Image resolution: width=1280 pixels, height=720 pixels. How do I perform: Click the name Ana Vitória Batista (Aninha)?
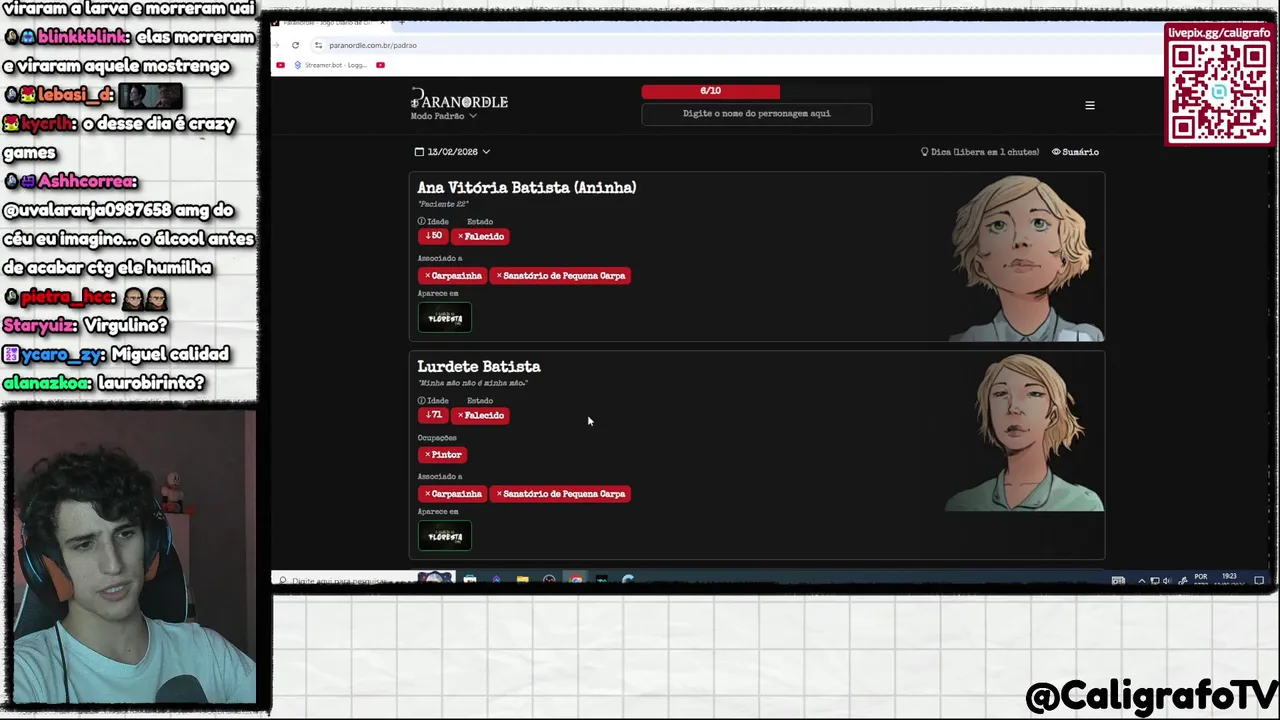[527, 187]
